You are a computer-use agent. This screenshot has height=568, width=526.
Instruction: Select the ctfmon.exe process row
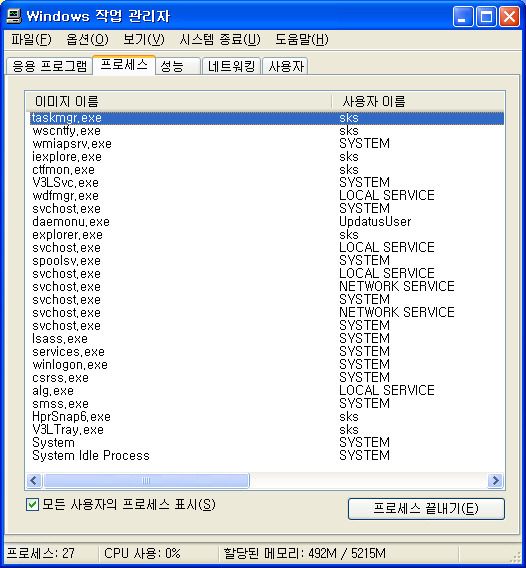click(267, 170)
